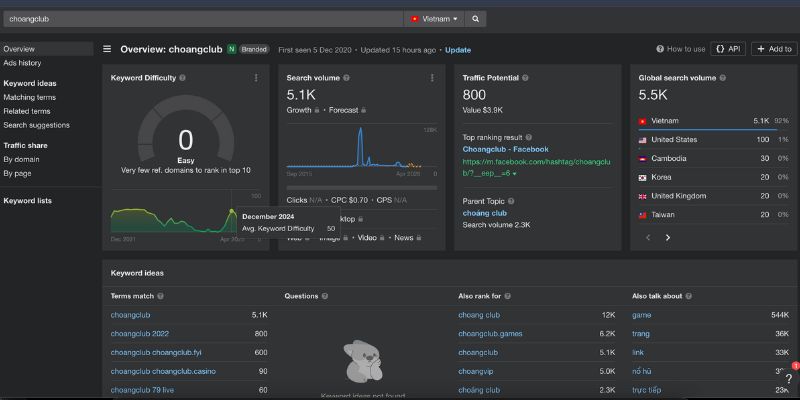Screen dimensions: 800x400
Task: Select Overview in the sidebar
Action: tap(46, 49)
